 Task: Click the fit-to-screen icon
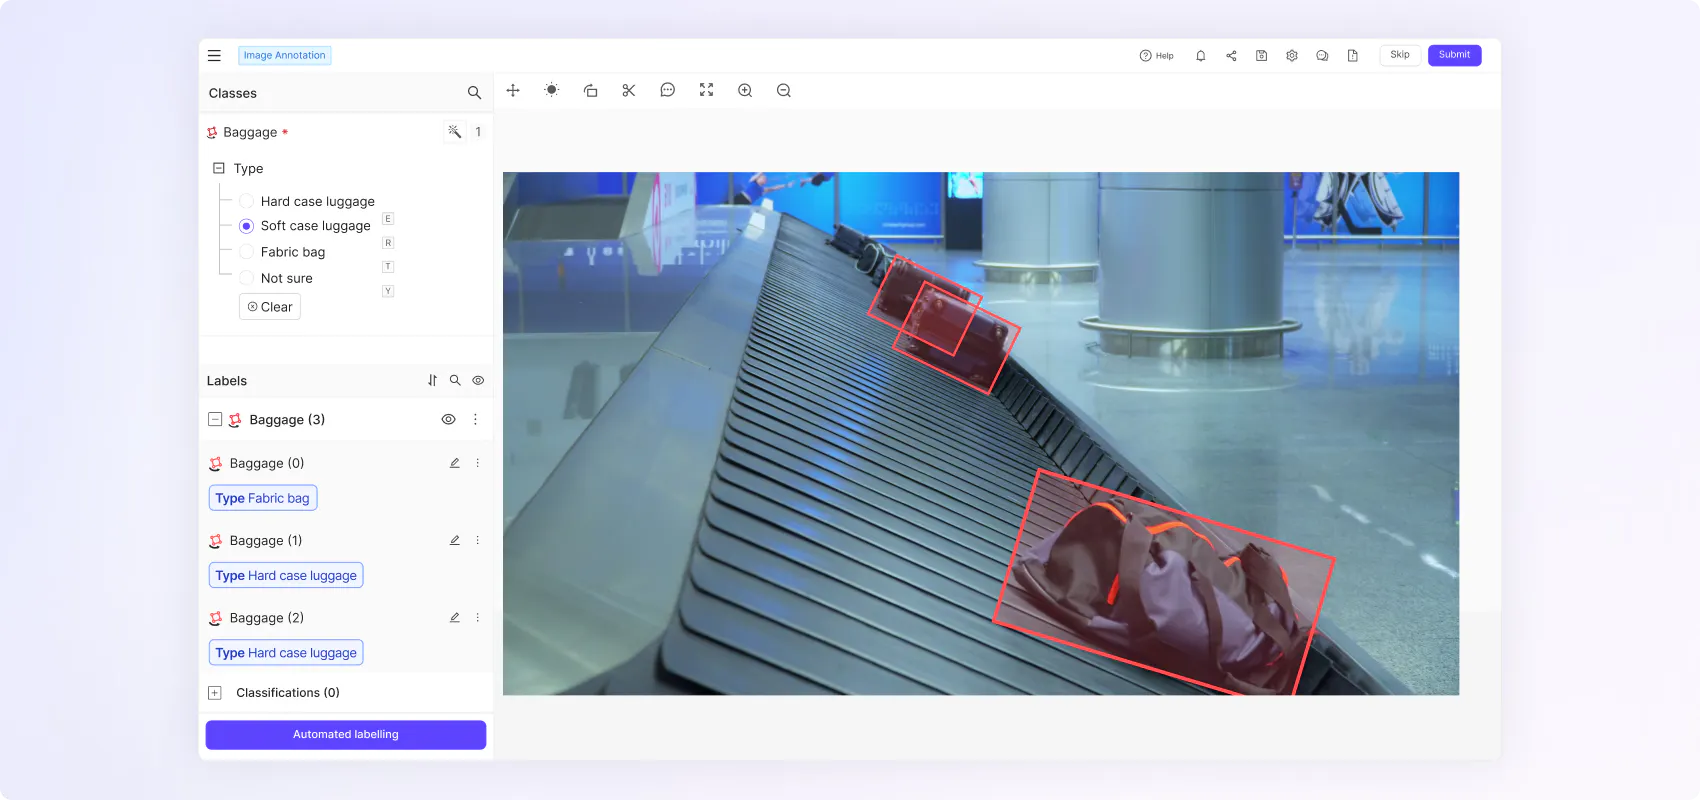(x=706, y=90)
